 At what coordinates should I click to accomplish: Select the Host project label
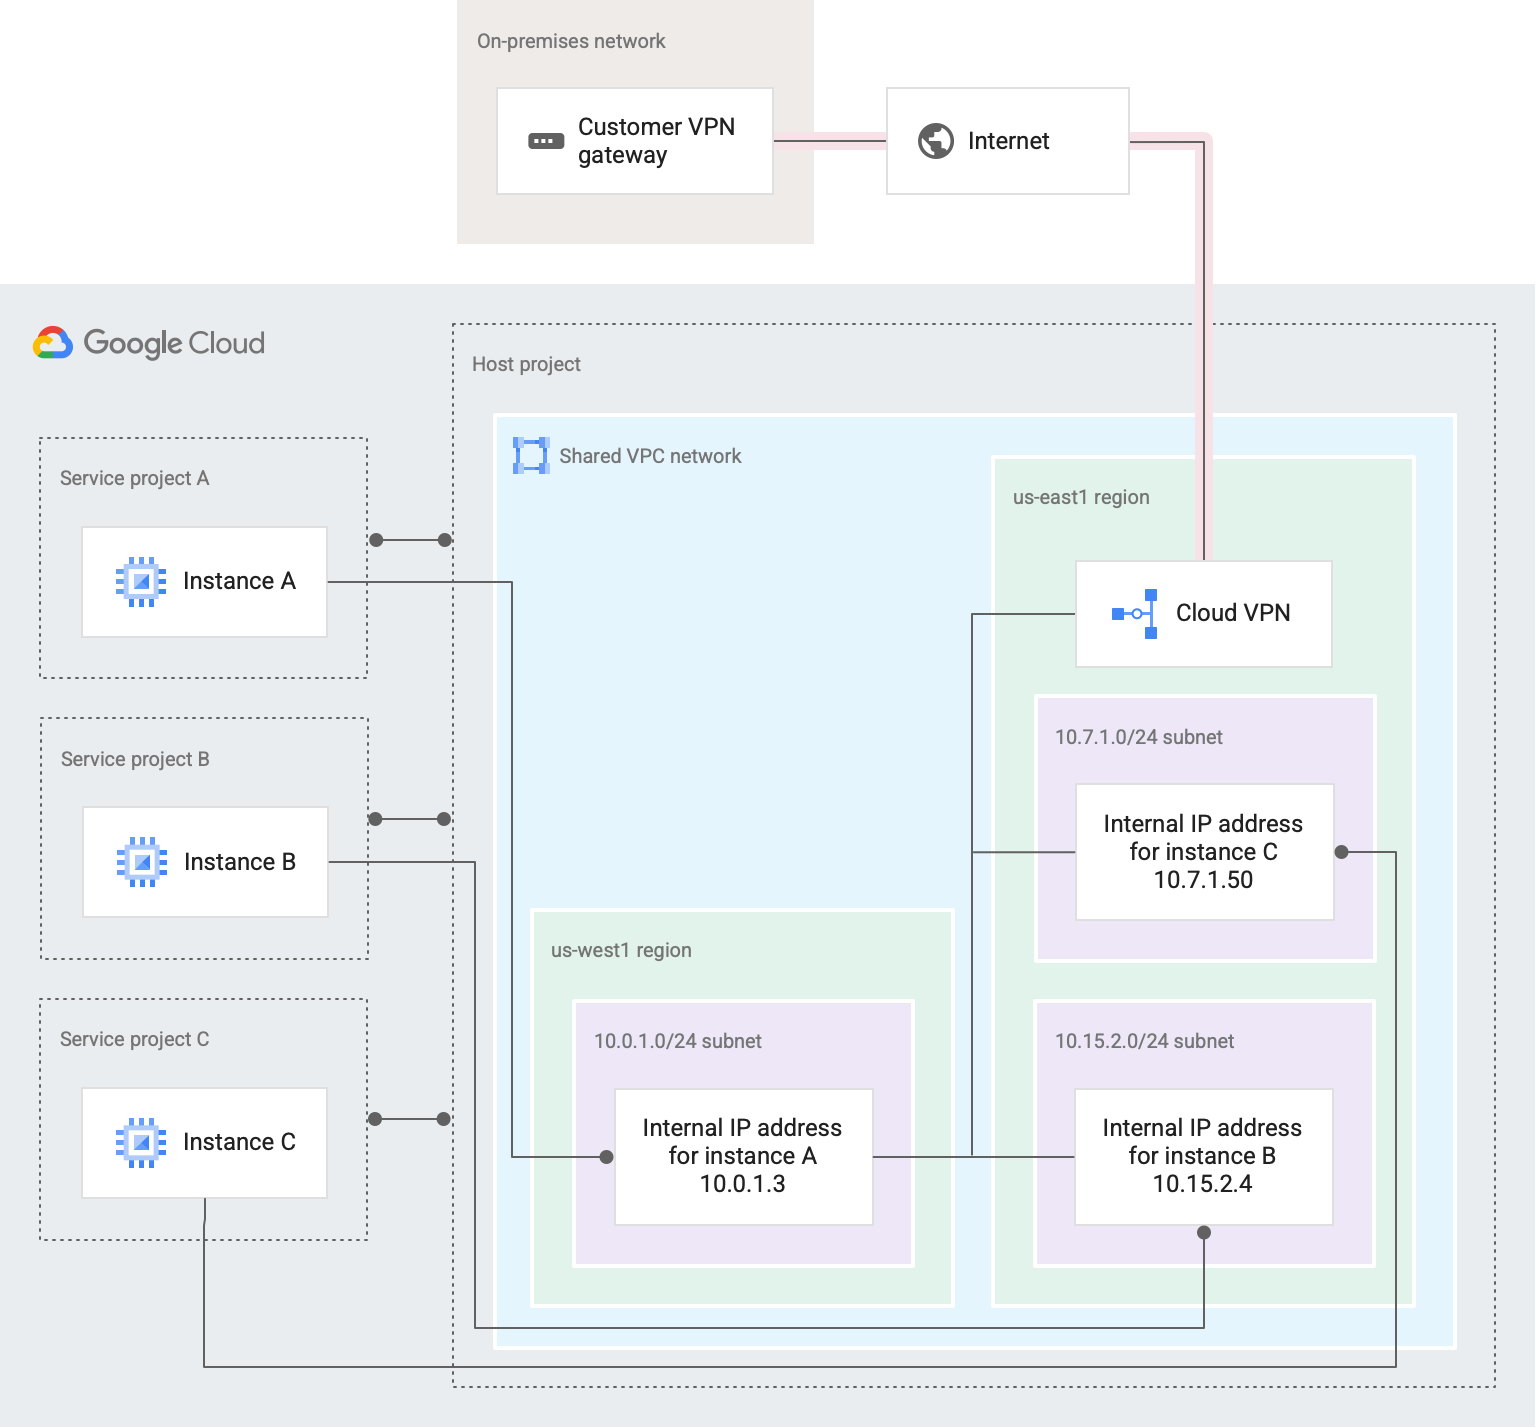(x=526, y=364)
